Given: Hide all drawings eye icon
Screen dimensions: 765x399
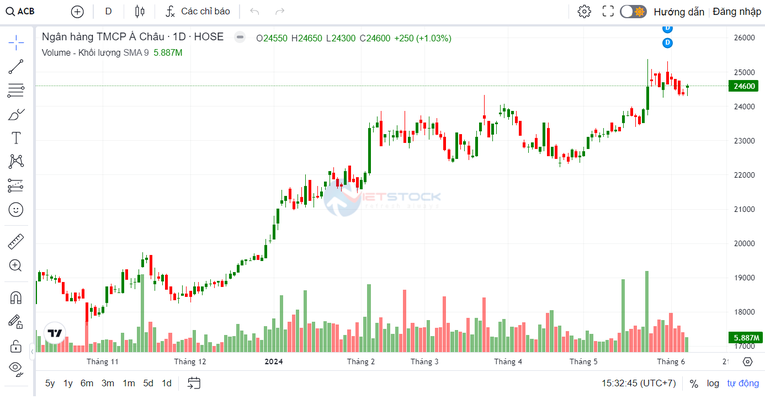Looking at the screenshot, I should [16, 369].
